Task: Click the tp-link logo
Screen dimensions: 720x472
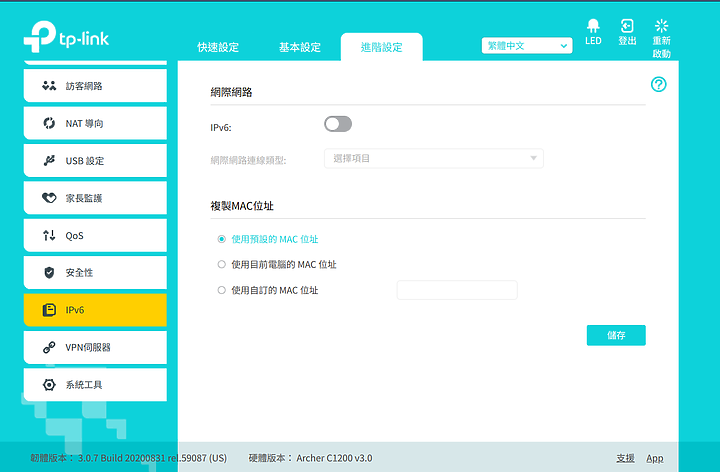Action: (66, 37)
